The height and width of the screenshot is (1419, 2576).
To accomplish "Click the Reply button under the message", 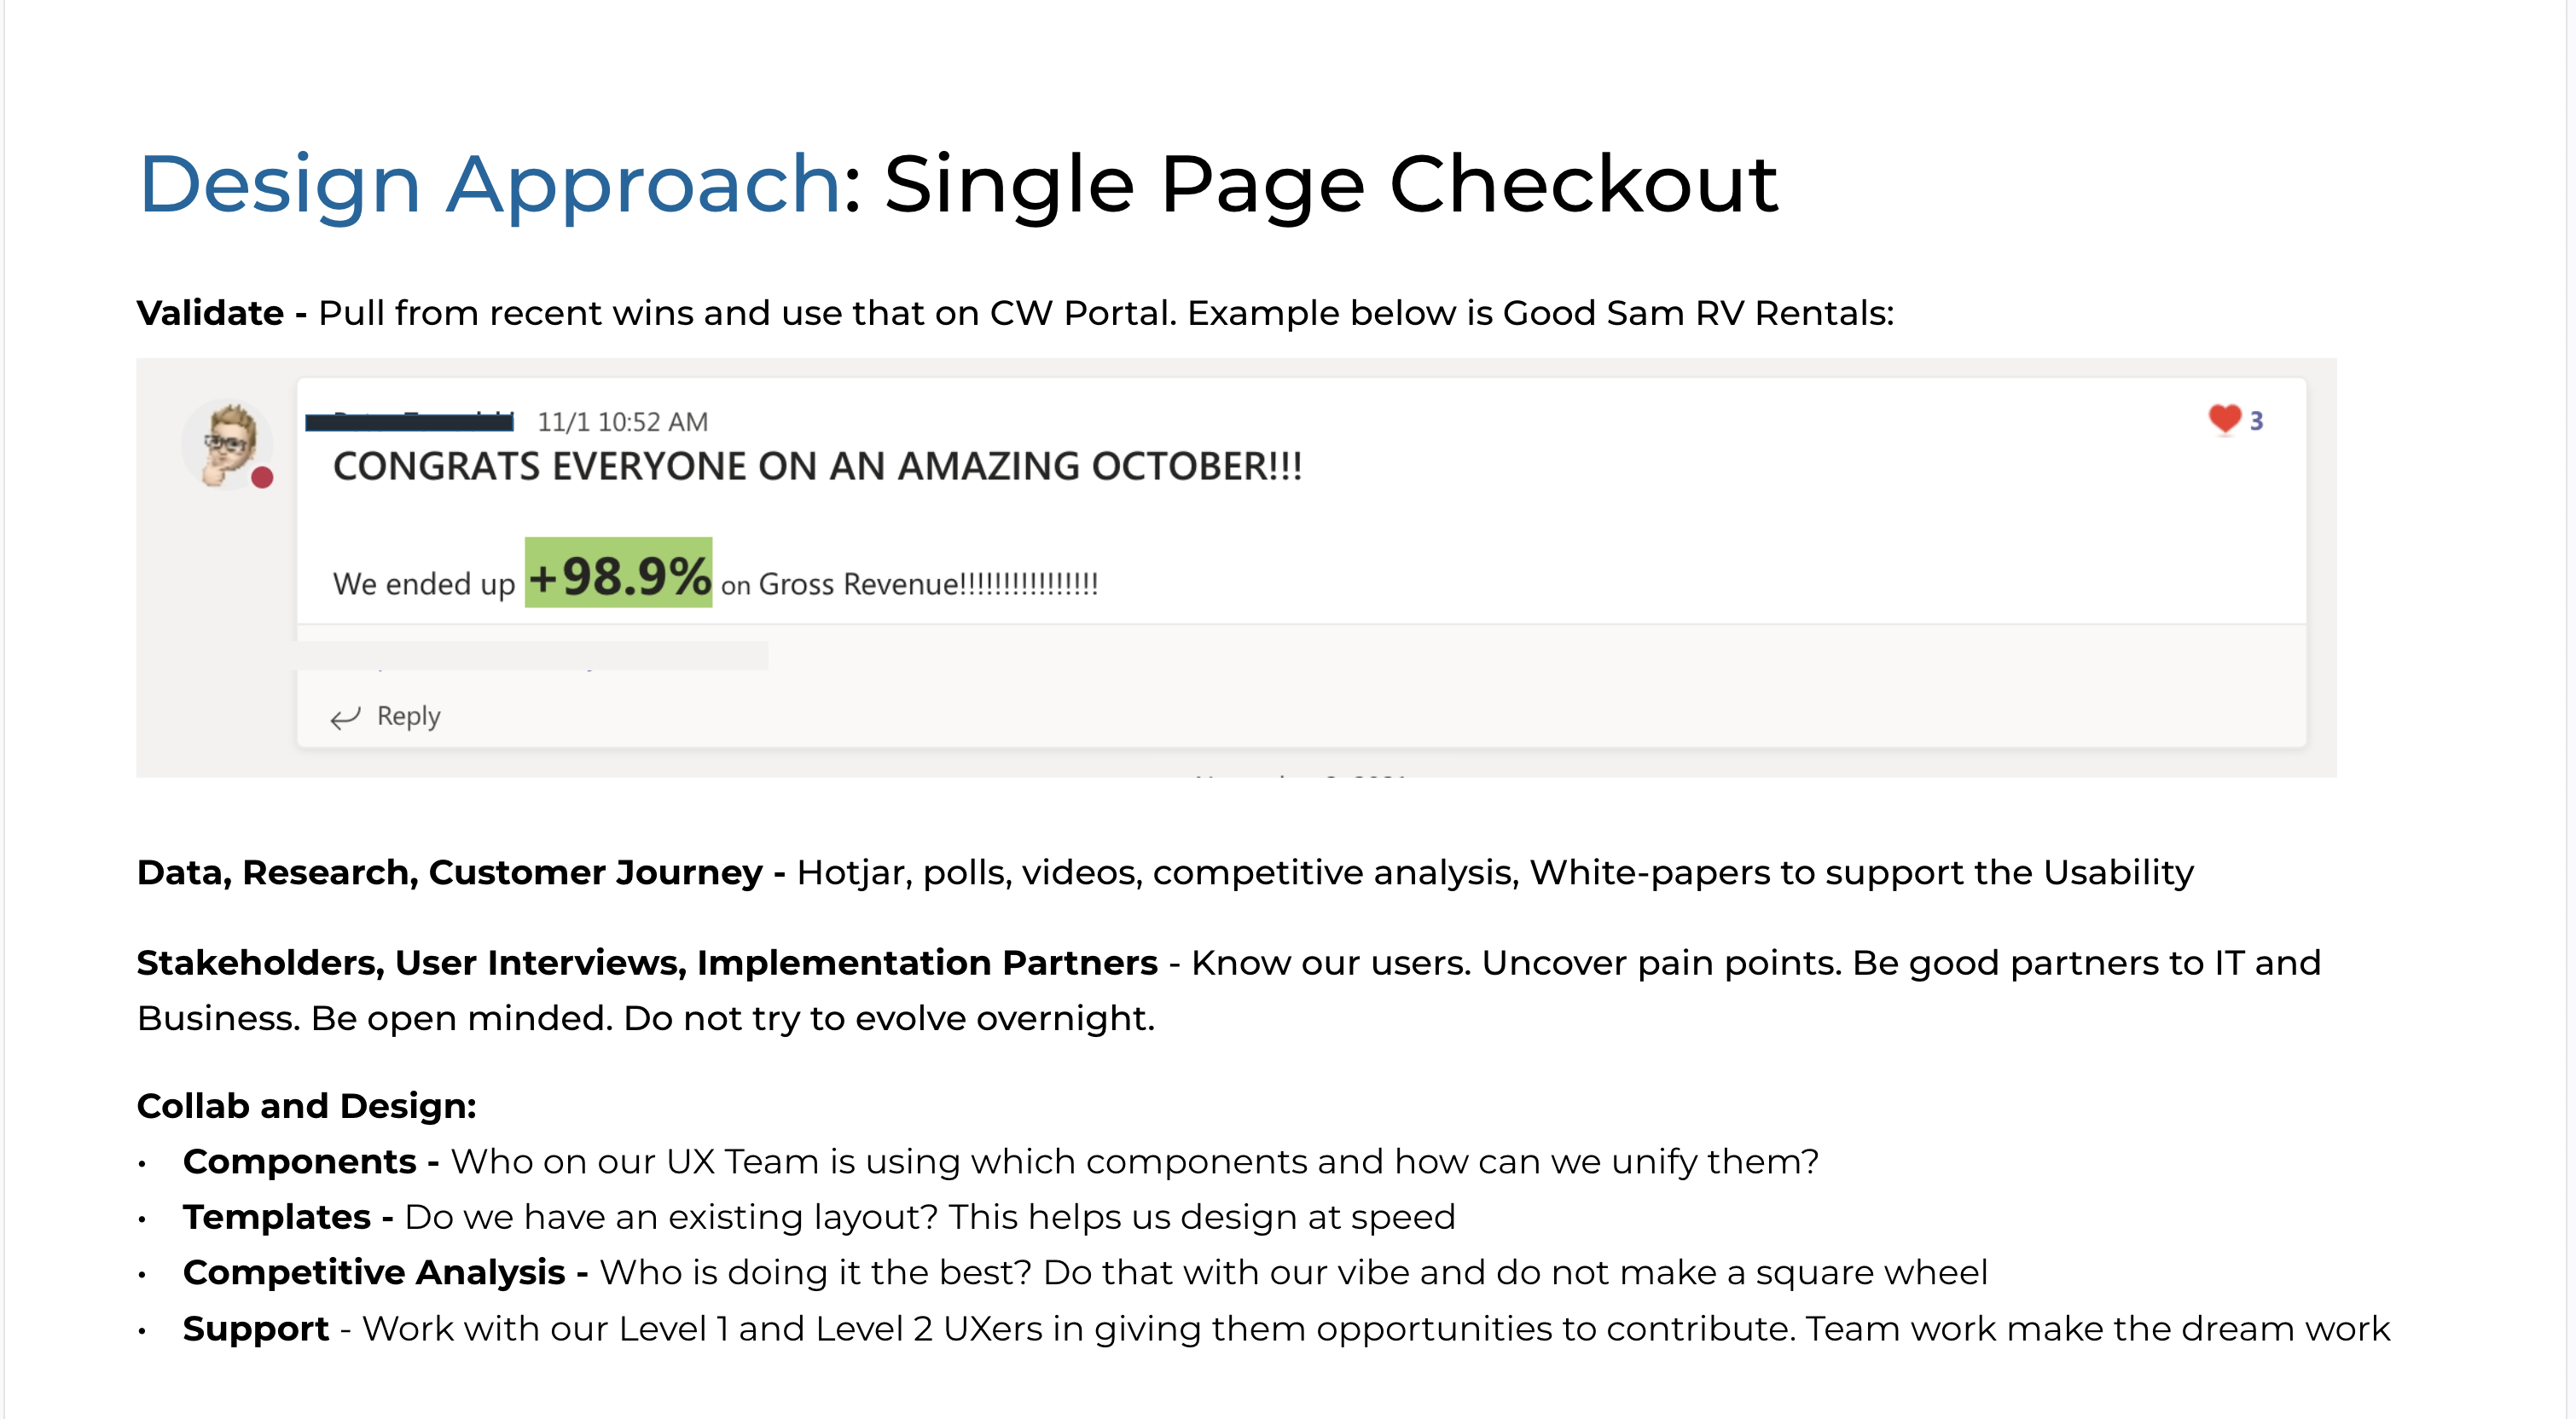I will tap(386, 716).
